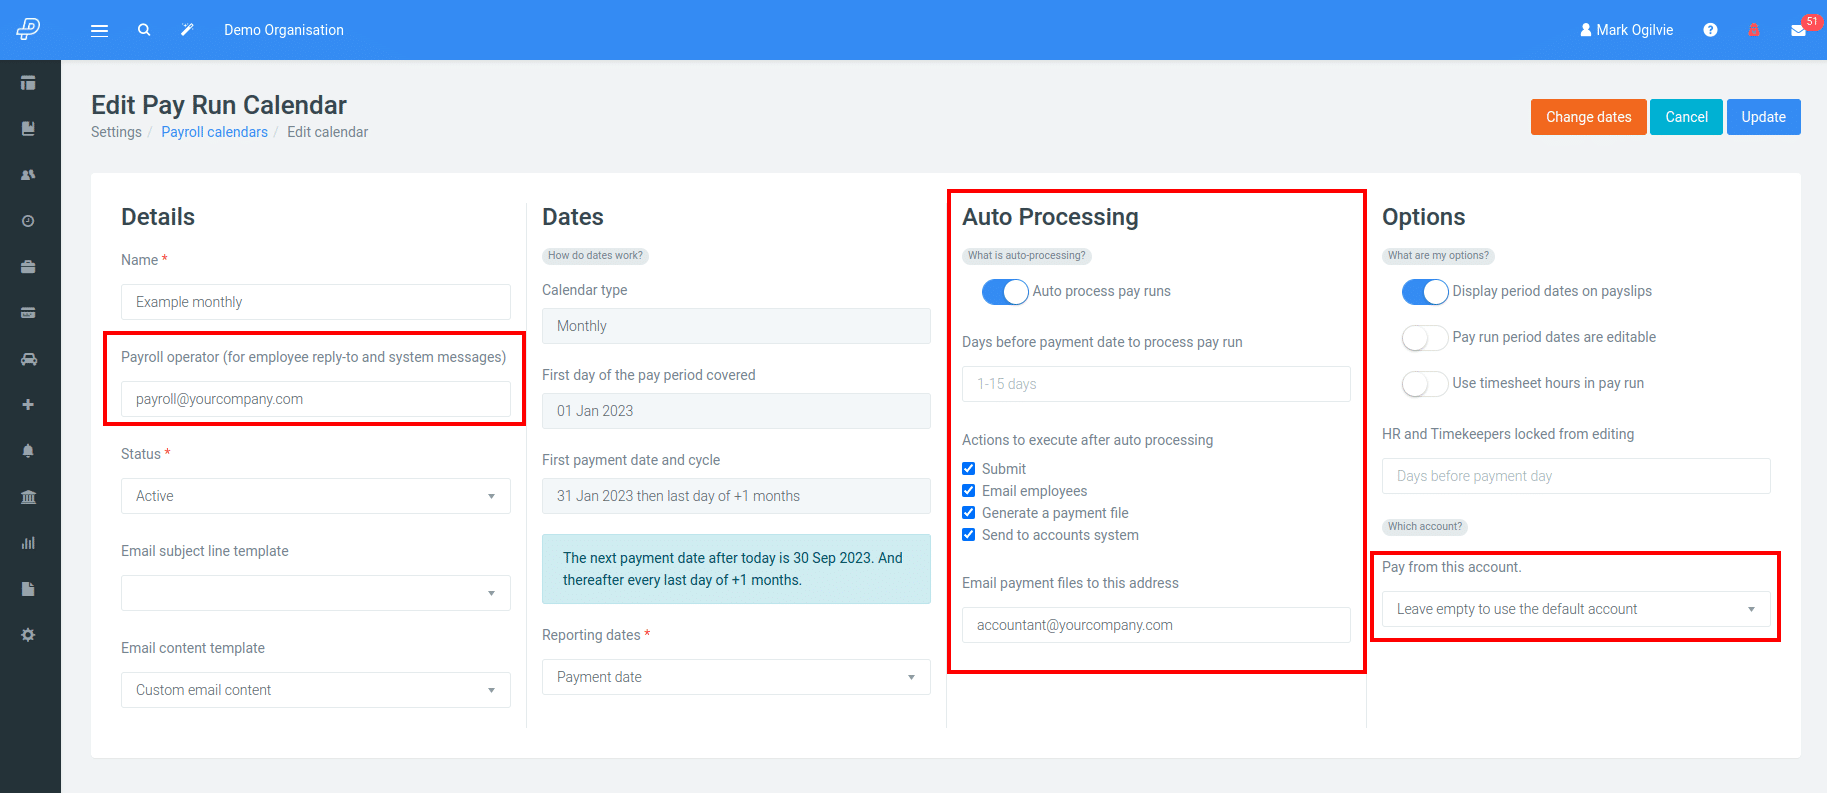Disable Auto process pay runs
1827x793 pixels.
(x=1005, y=291)
